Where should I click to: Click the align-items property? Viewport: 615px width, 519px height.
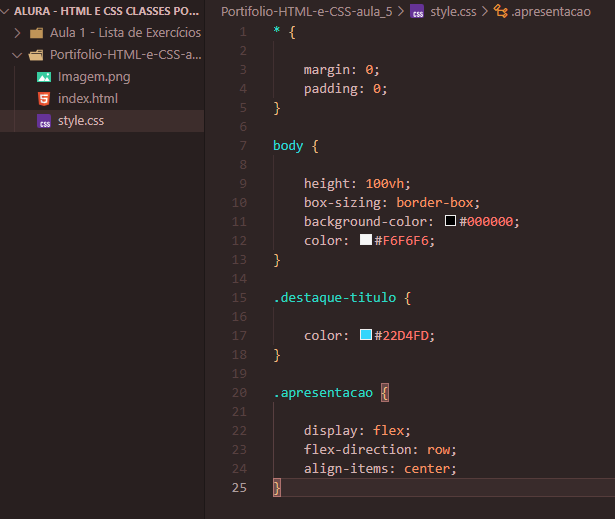click(346, 469)
